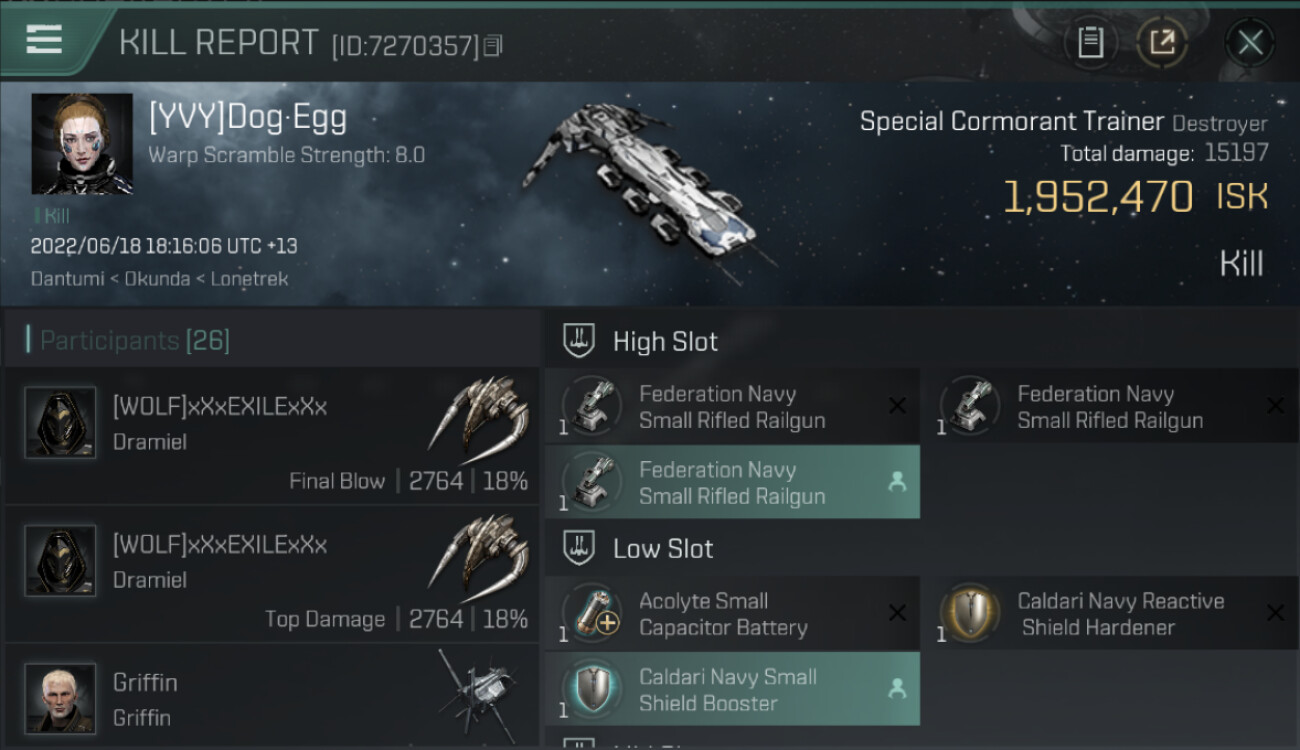
Task: Select the Caldari Navy Small Shield Booster
Action: click(732, 690)
